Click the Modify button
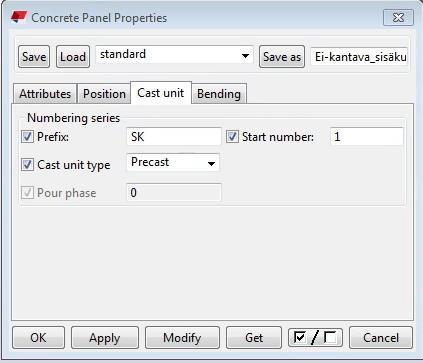The height and width of the screenshot is (363, 423). [182, 338]
